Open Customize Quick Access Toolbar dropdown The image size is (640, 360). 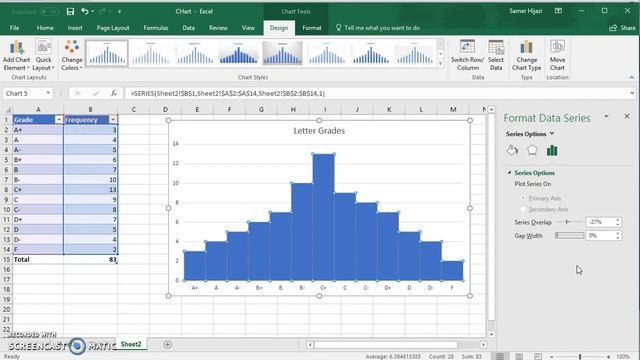click(x=119, y=11)
